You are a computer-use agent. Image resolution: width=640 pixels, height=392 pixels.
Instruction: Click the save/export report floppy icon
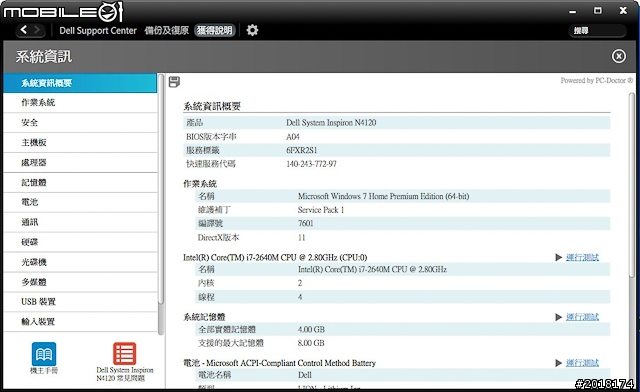(x=174, y=82)
